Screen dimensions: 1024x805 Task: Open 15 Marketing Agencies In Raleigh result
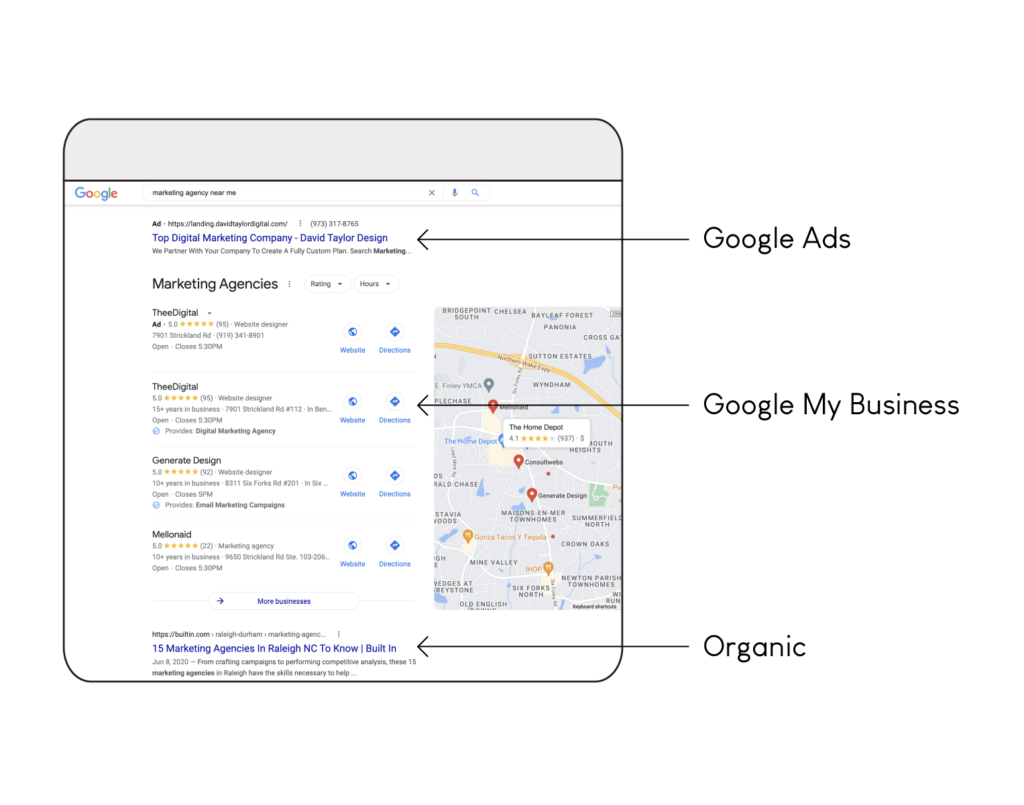(274, 648)
